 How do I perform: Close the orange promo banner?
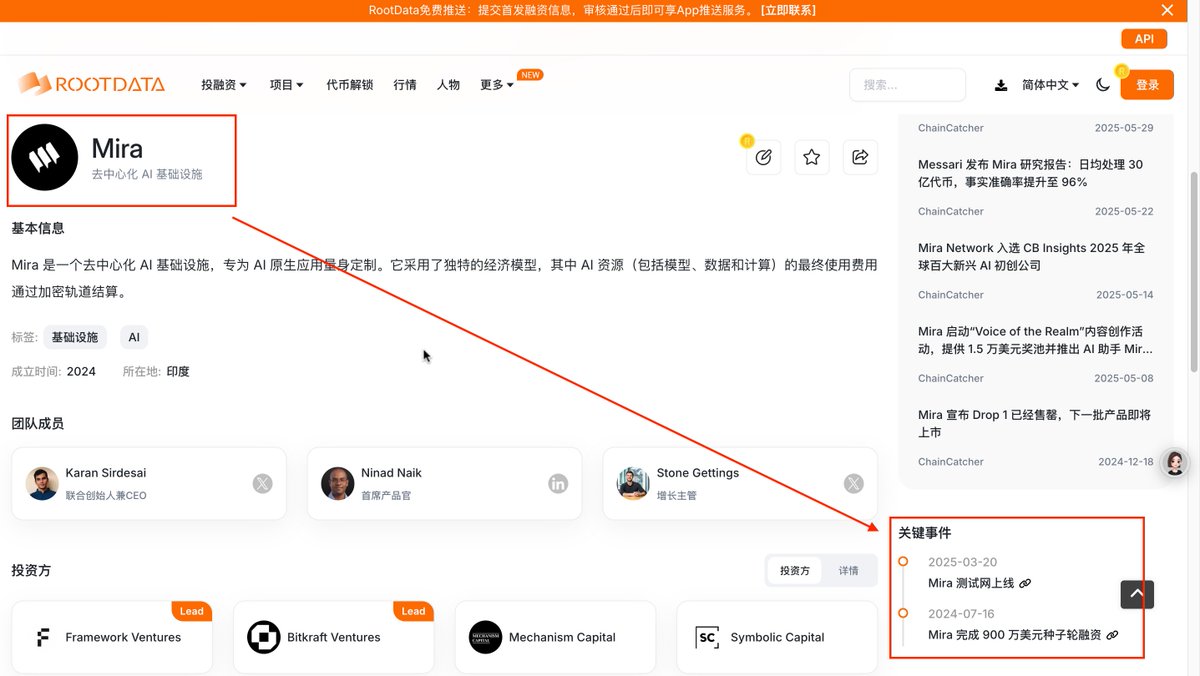pyautogui.click(x=1167, y=10)
